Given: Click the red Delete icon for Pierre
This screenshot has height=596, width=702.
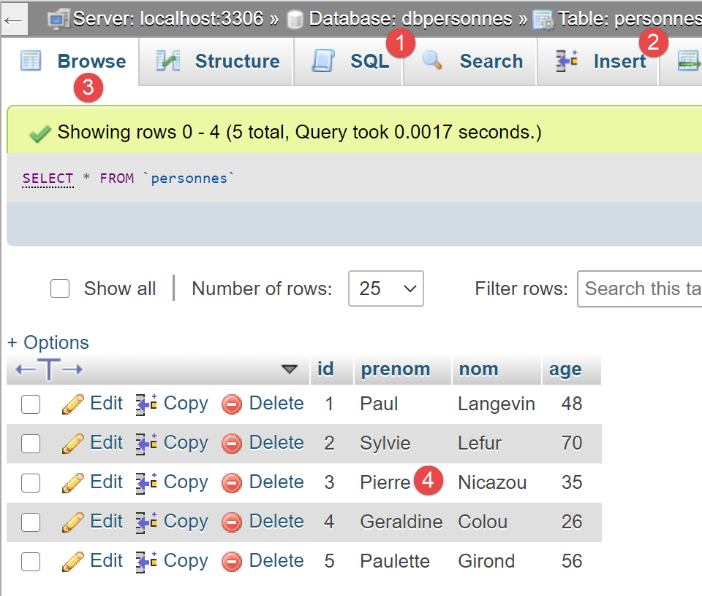Looking at the screenshot, I should click(232, 483).
